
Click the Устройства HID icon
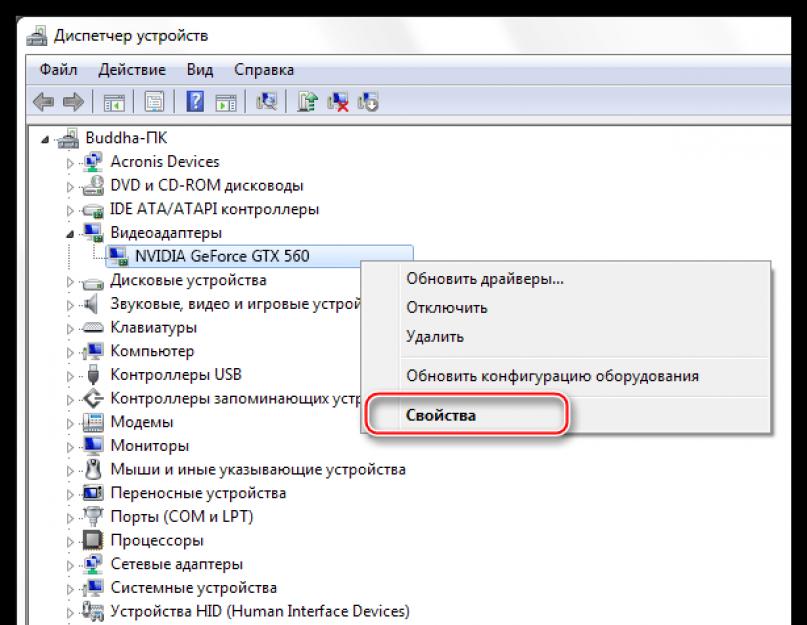(93, 611)
